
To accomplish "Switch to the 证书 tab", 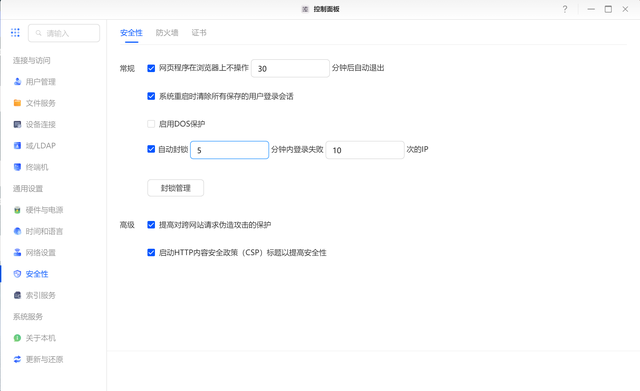I will pyautogui.click(x=199, y=33).
